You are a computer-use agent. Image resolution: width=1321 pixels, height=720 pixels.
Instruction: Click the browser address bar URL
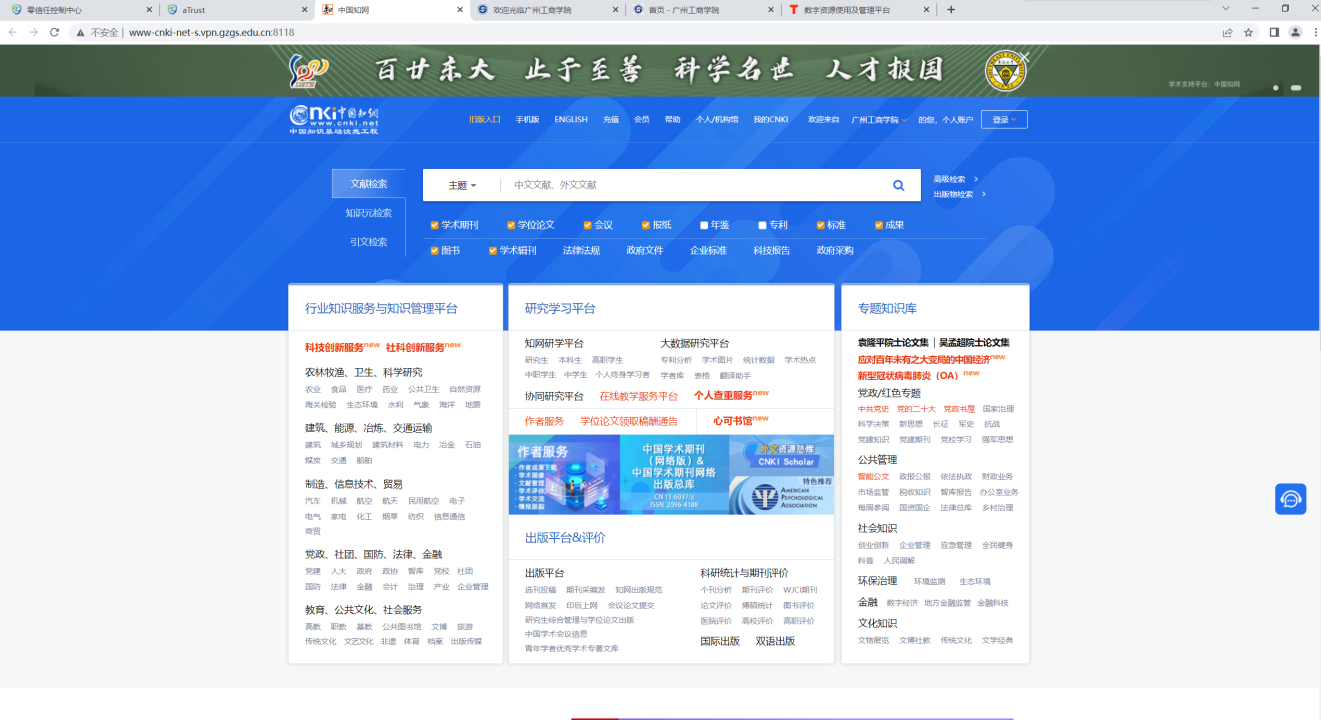point(211,32)
